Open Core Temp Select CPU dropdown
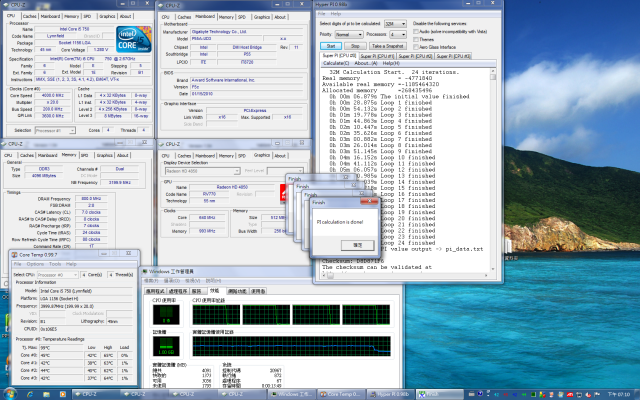Viewport: 640px width, 400px height. [57, 275]
